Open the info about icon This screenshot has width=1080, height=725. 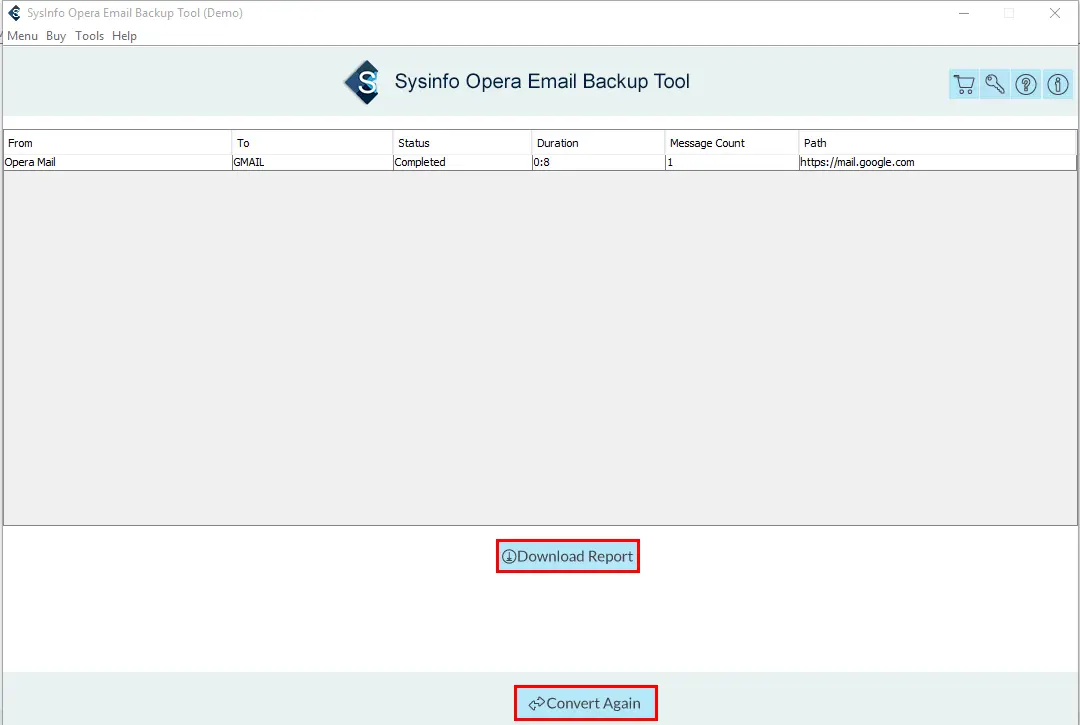(x=1057, y=85)
